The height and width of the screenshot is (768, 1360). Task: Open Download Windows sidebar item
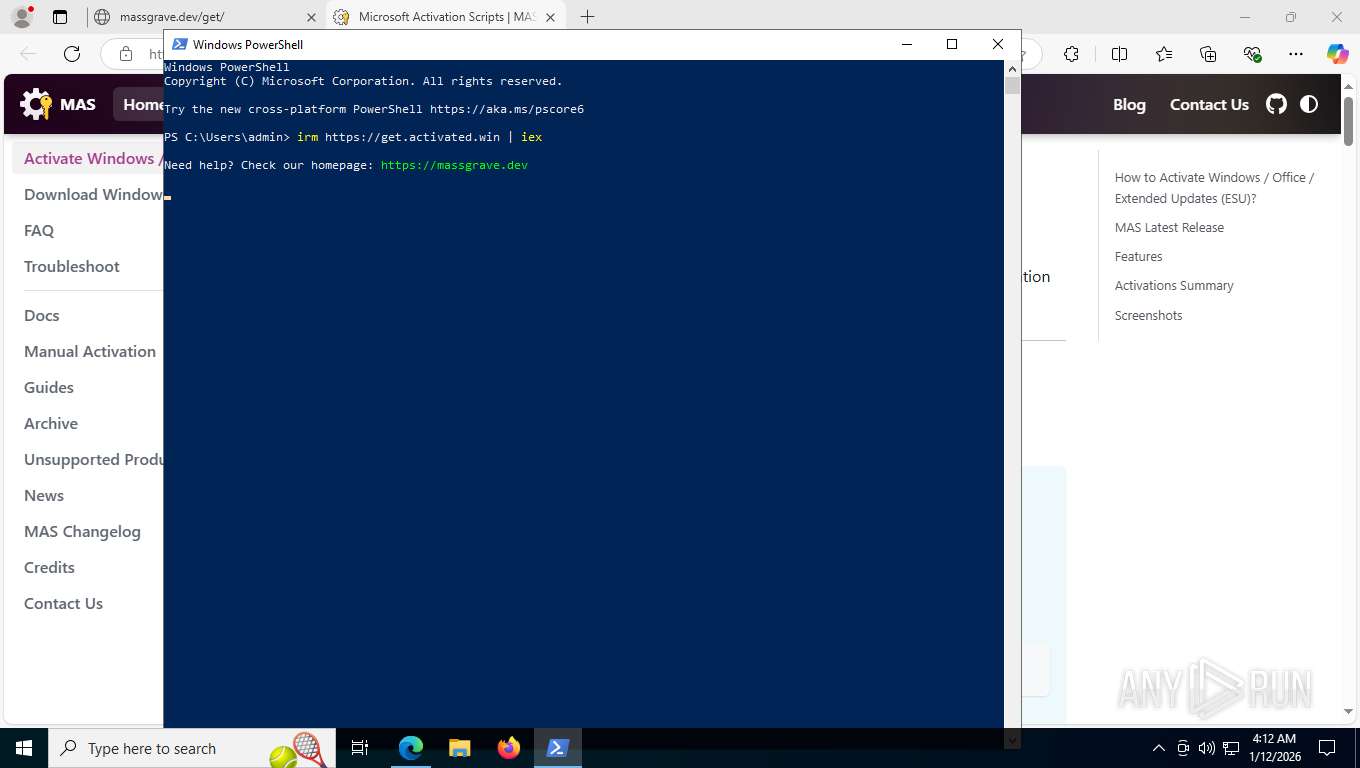(x=93, y=194)
